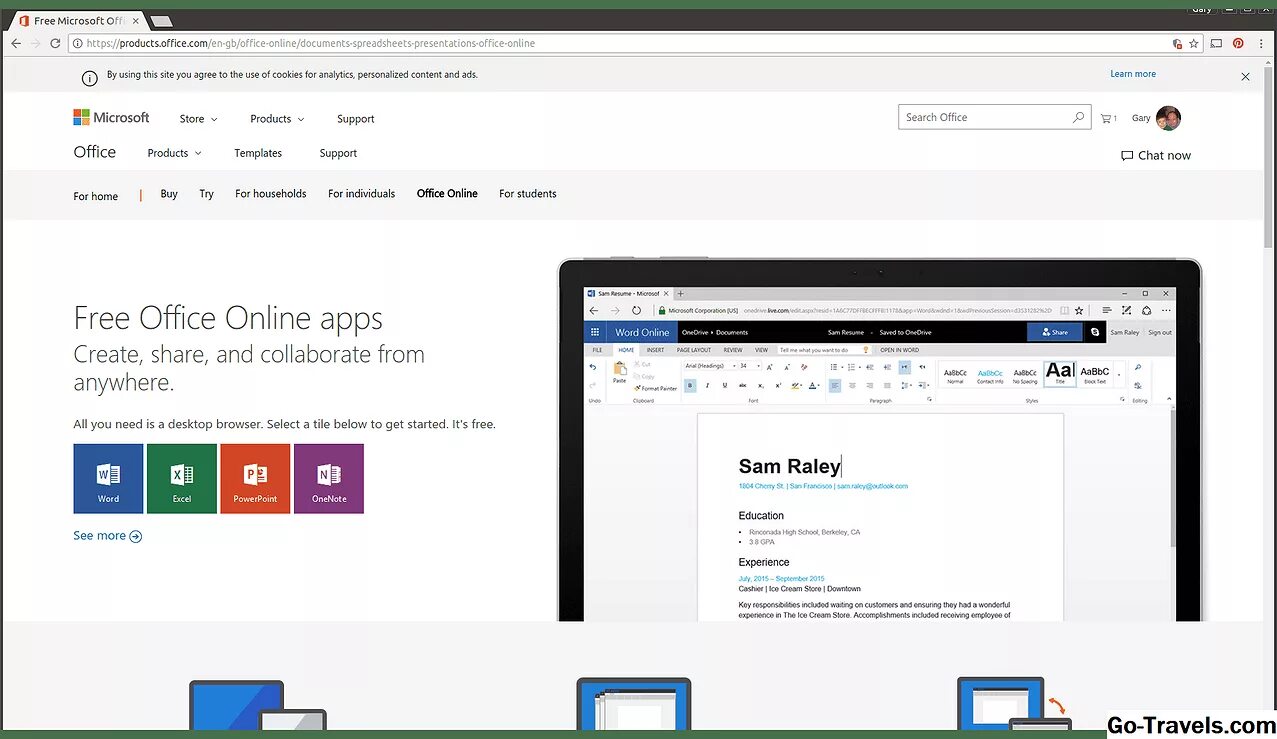Close the Free Microsoft Office browser tab
1277x739 pixels.
tap(135, 20)
